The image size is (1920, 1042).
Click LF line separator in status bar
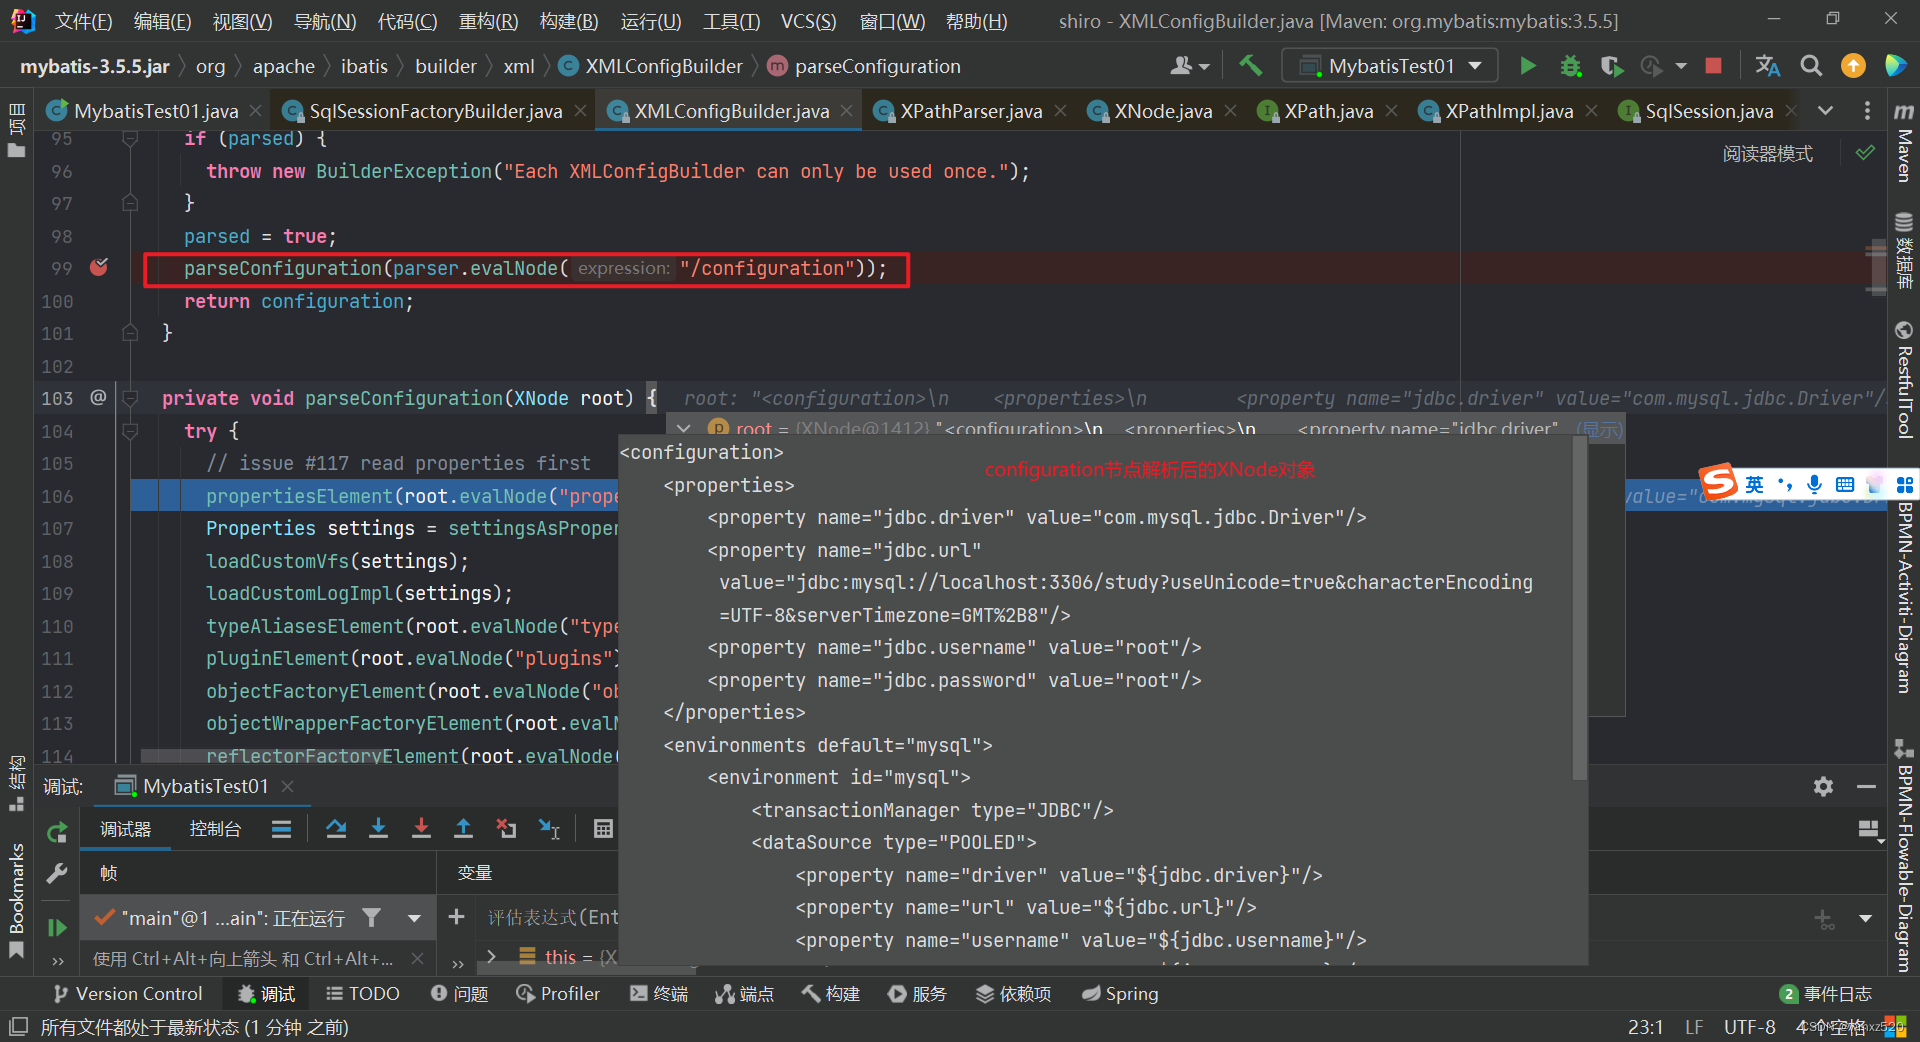coord(1694,1027)
